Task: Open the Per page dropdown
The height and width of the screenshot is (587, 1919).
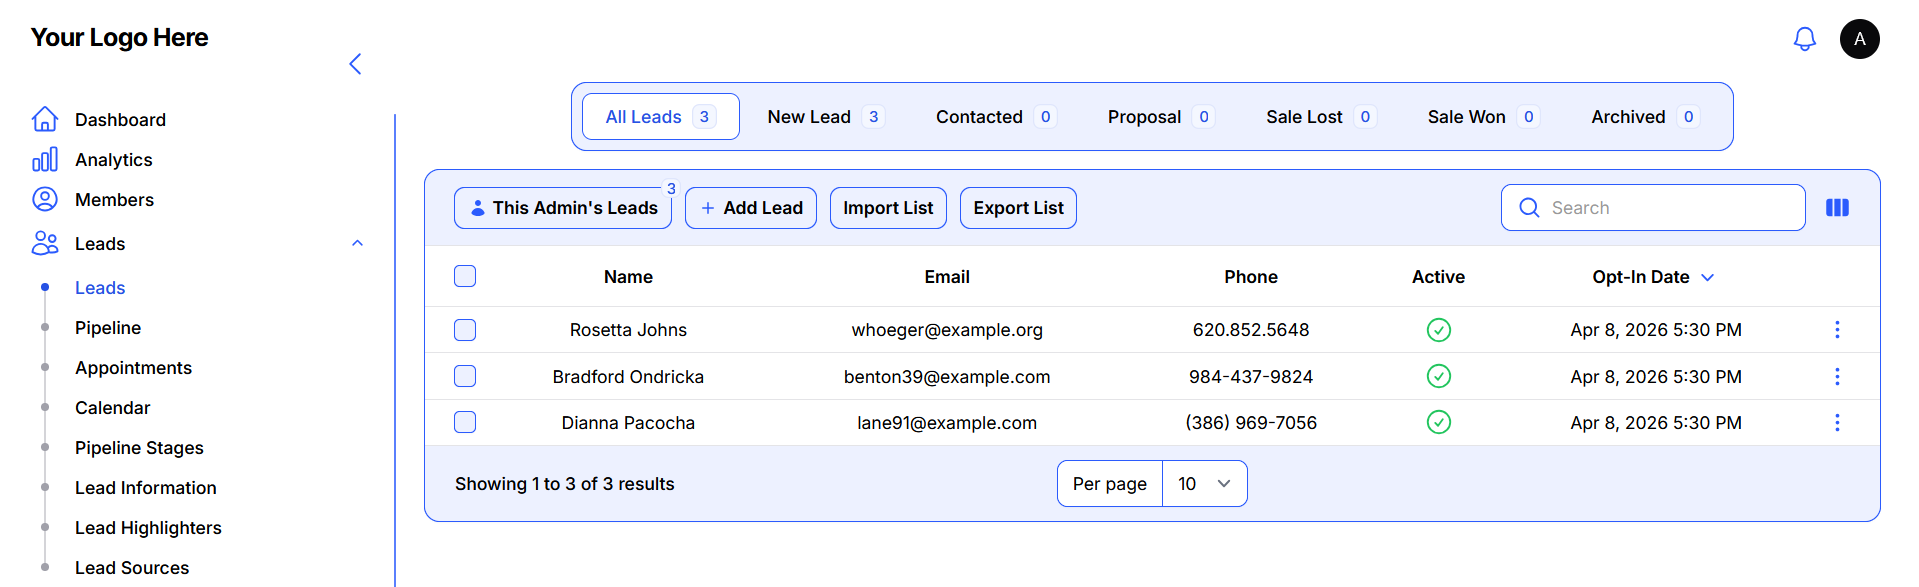Action: tap(1204, 484)
